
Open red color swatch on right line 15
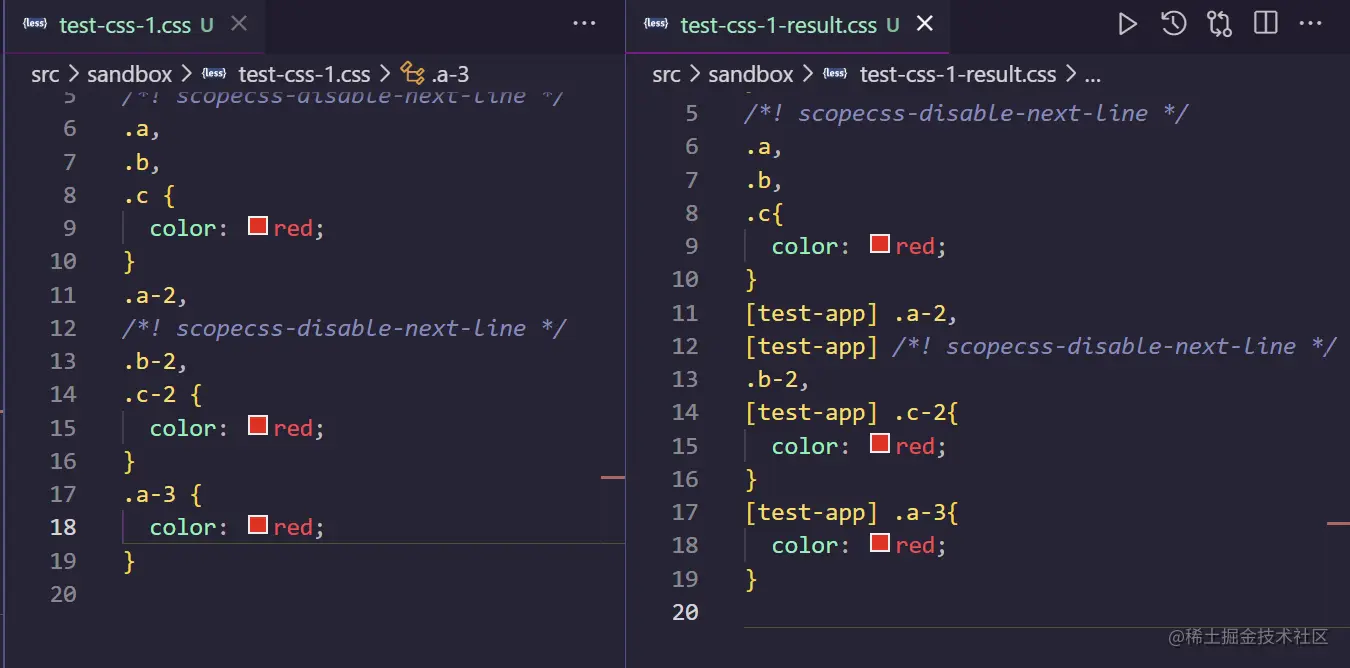coord(880,443)
